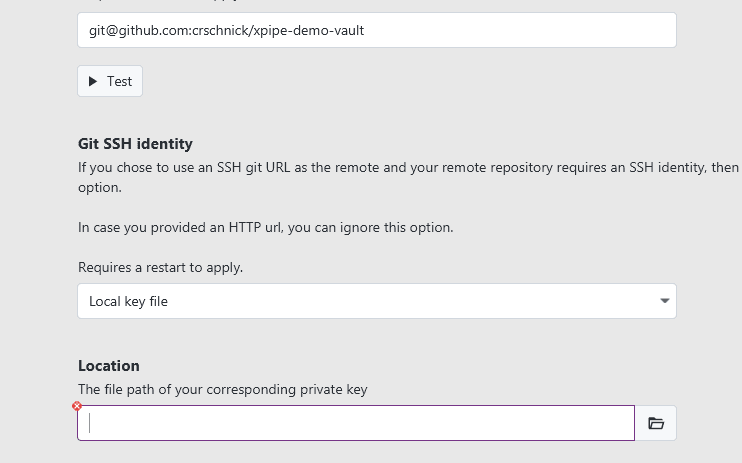Click the play triangle icon beside Test
This screenshot has height=463, width=742.
tap(93, 81)
